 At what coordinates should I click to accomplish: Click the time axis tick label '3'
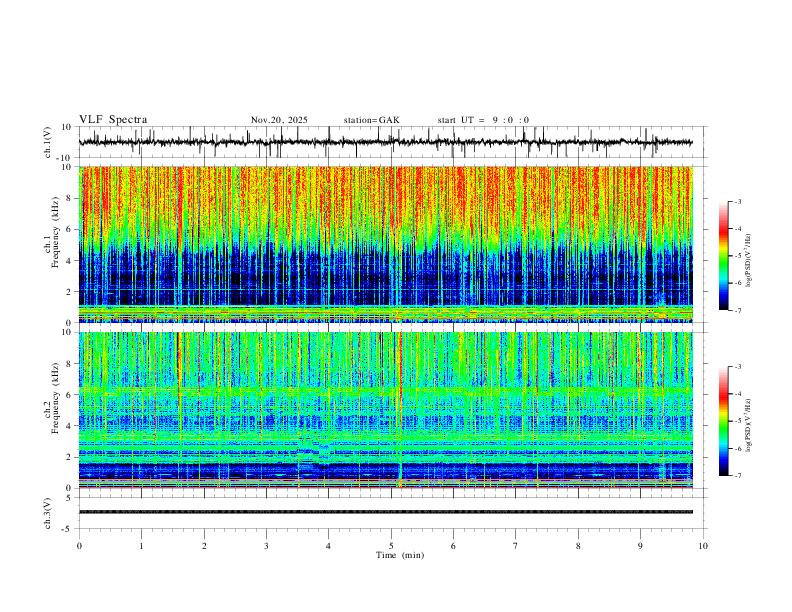pyautogui.click(x=266, y=546)
